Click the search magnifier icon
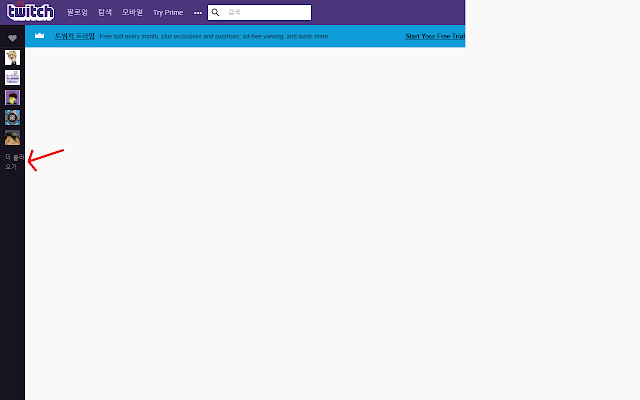 [215, 13]
